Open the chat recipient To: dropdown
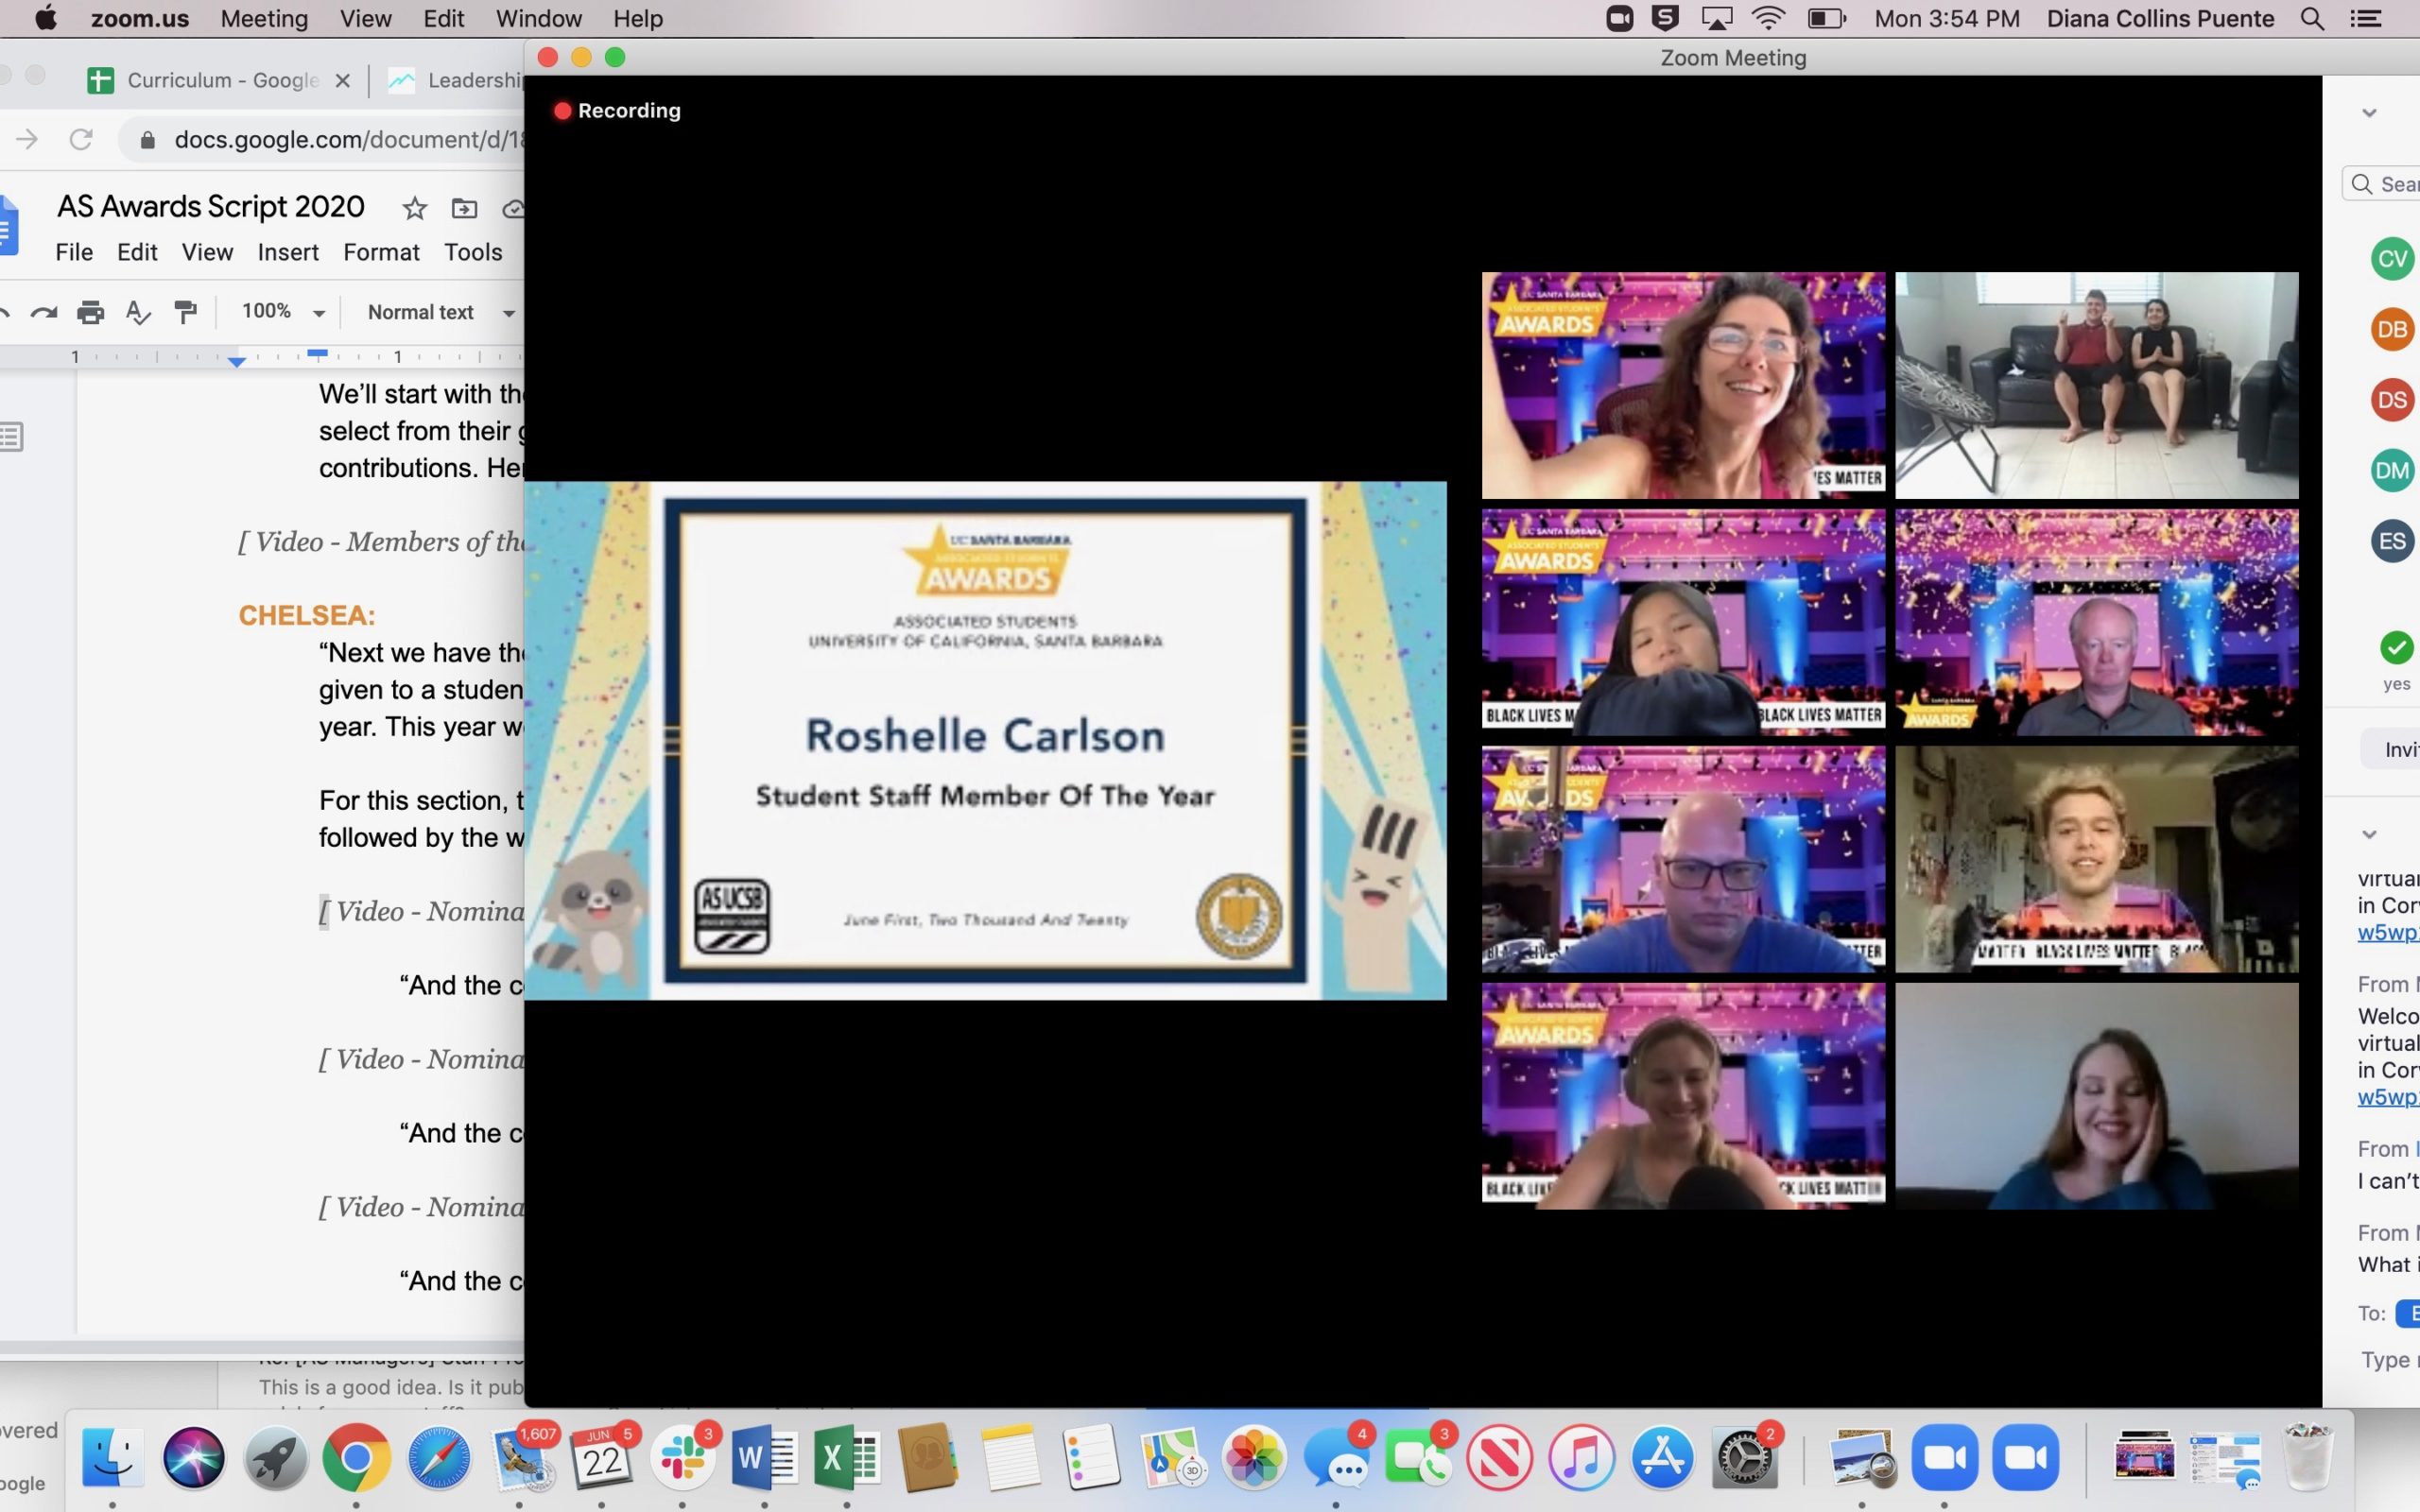Image resolution: width=2420 pixels, height=1512 pixels. click(2408, 1313)
